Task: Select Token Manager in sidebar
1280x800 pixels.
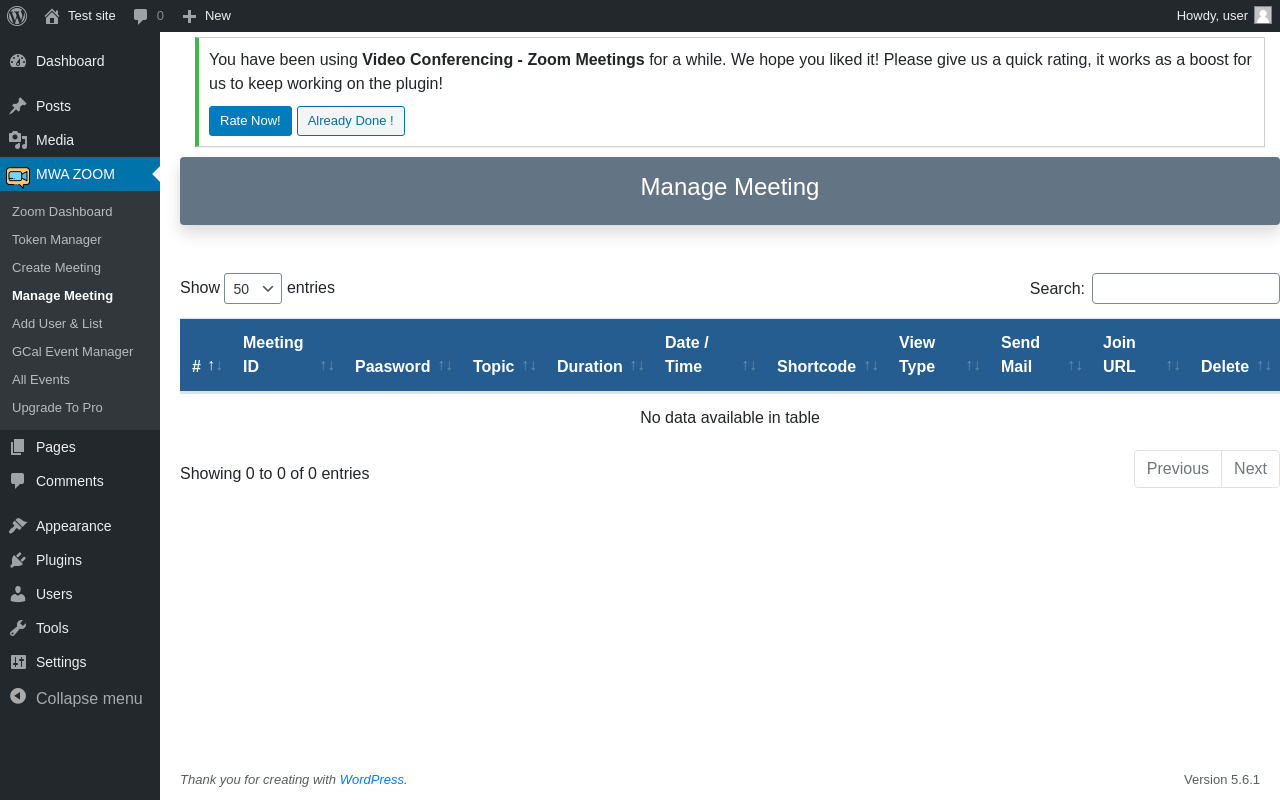Action: pos(57,240)
